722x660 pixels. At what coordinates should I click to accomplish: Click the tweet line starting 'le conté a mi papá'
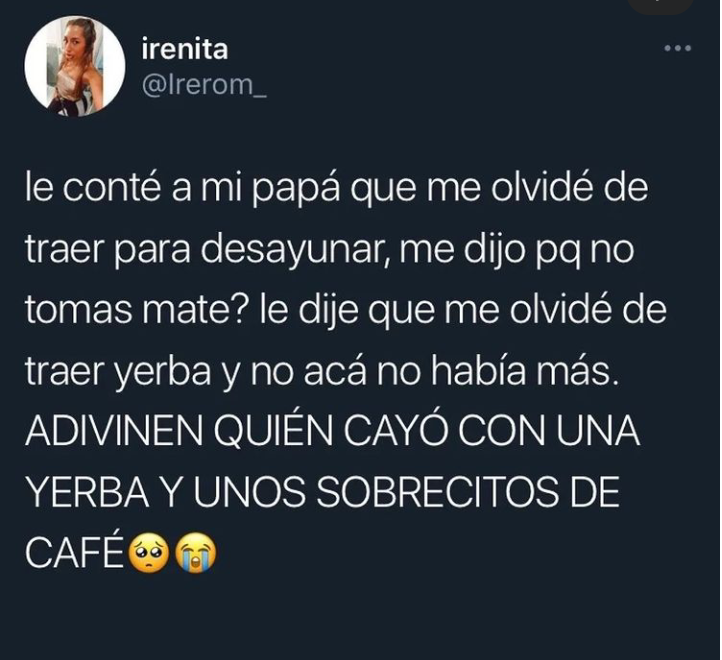point(337,189)
